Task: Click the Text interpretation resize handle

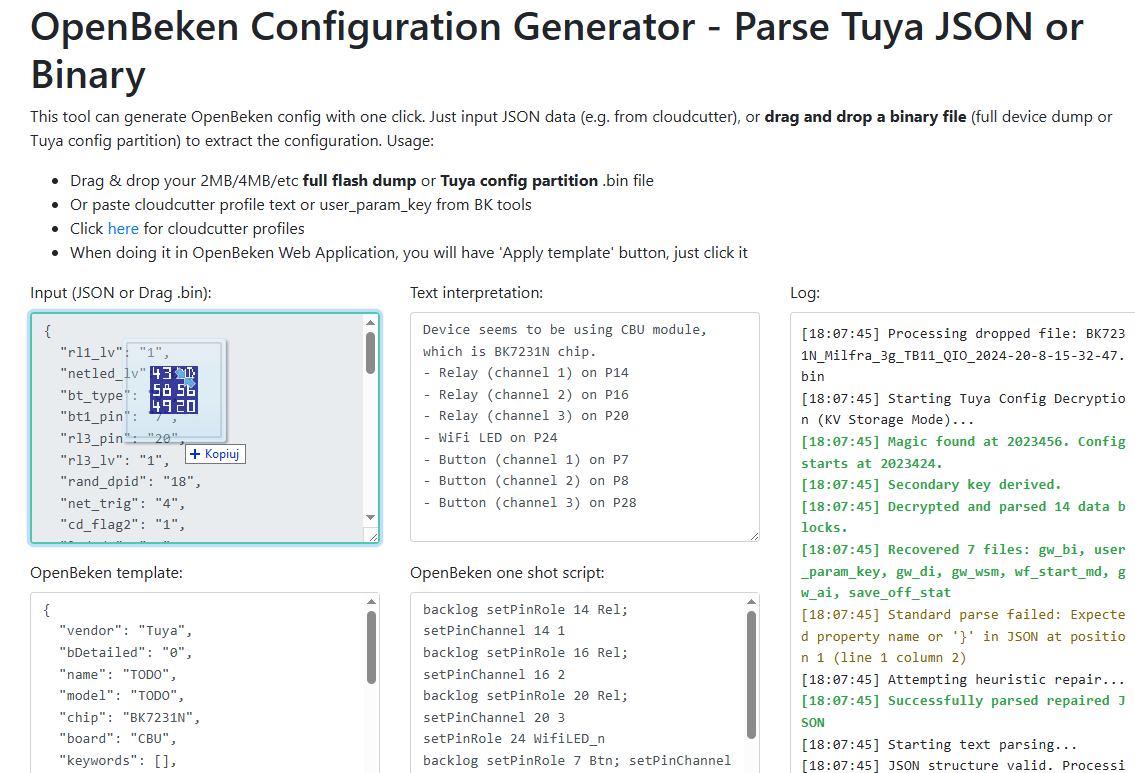Action: (754, 536)
